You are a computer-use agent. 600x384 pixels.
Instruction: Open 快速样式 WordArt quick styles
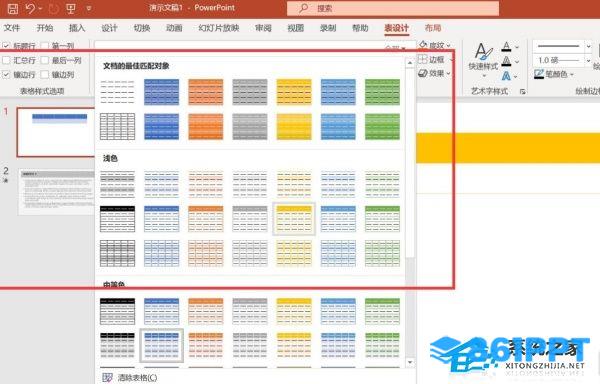point(484,57)
